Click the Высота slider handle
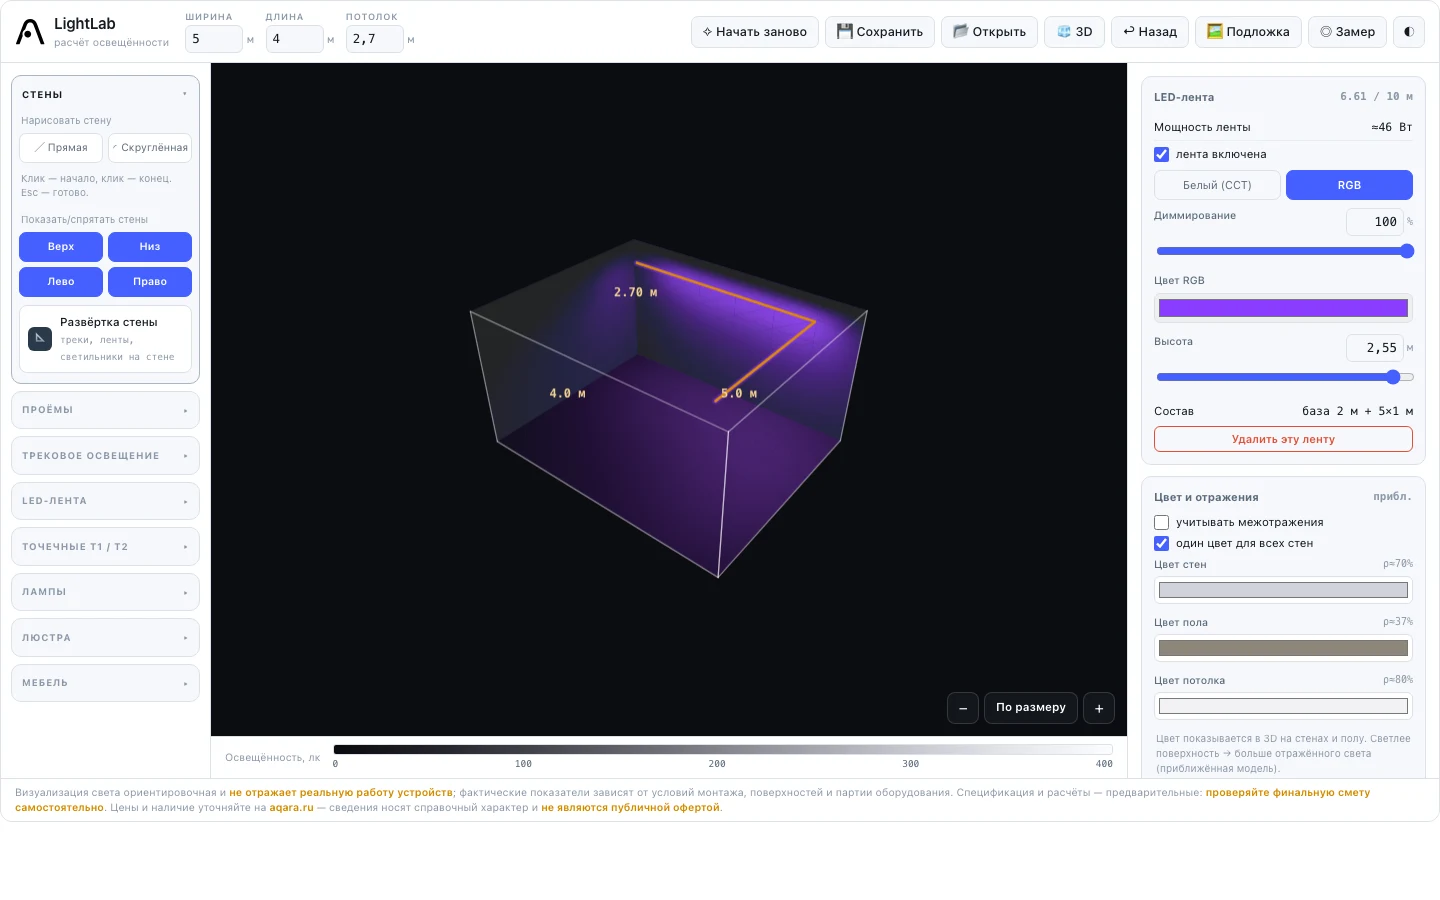Screen dimensions: 1440x900 point(1393,377)
